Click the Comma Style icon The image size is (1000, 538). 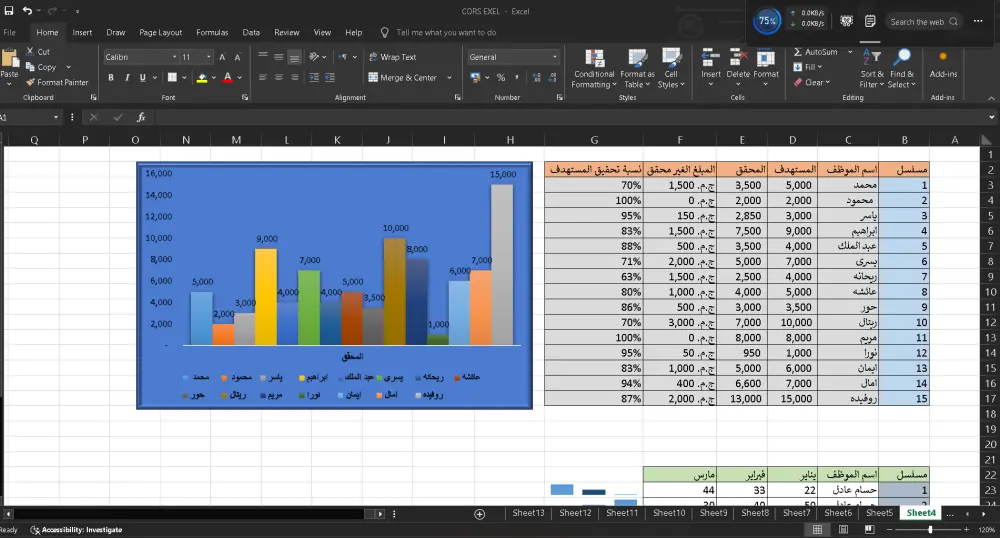(517, 78)
